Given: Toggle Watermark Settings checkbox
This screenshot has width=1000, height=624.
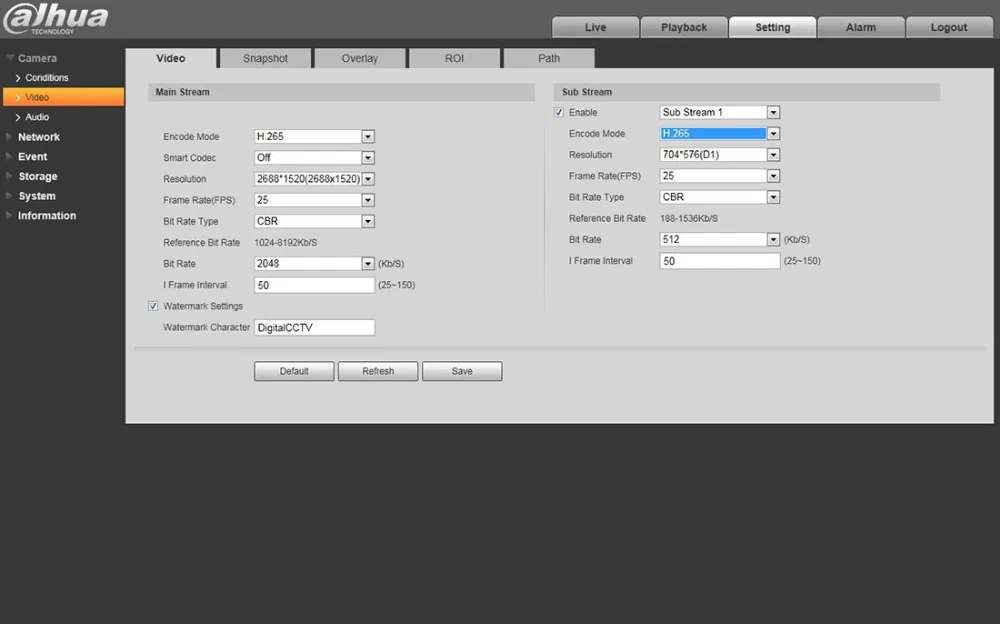Looking at the screenshot, I should (x=153, y=306).
